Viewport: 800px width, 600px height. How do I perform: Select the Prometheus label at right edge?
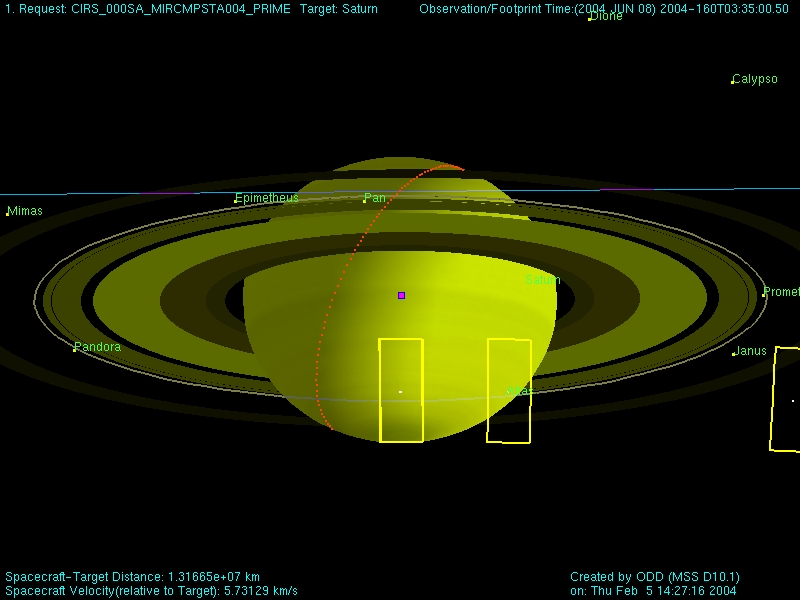tap(782, 292)
